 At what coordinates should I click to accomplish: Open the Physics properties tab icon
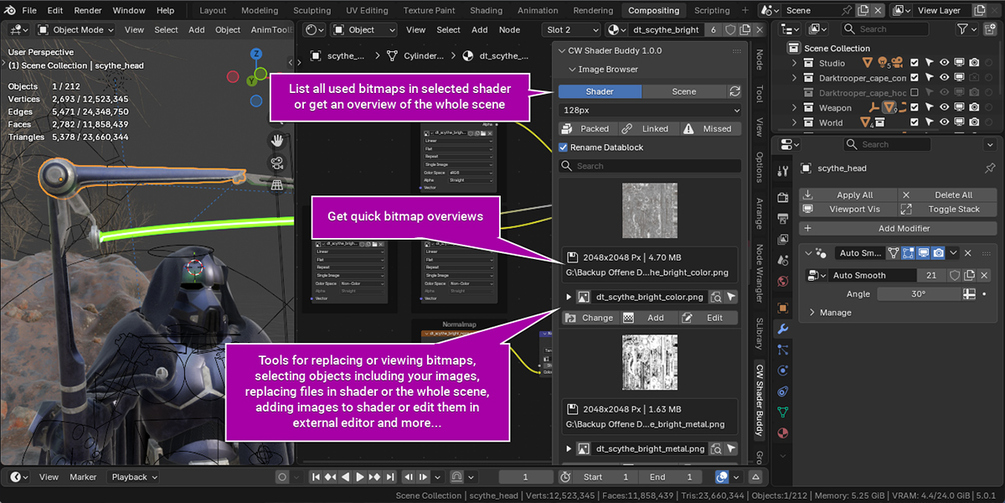(x=783, y=371)
